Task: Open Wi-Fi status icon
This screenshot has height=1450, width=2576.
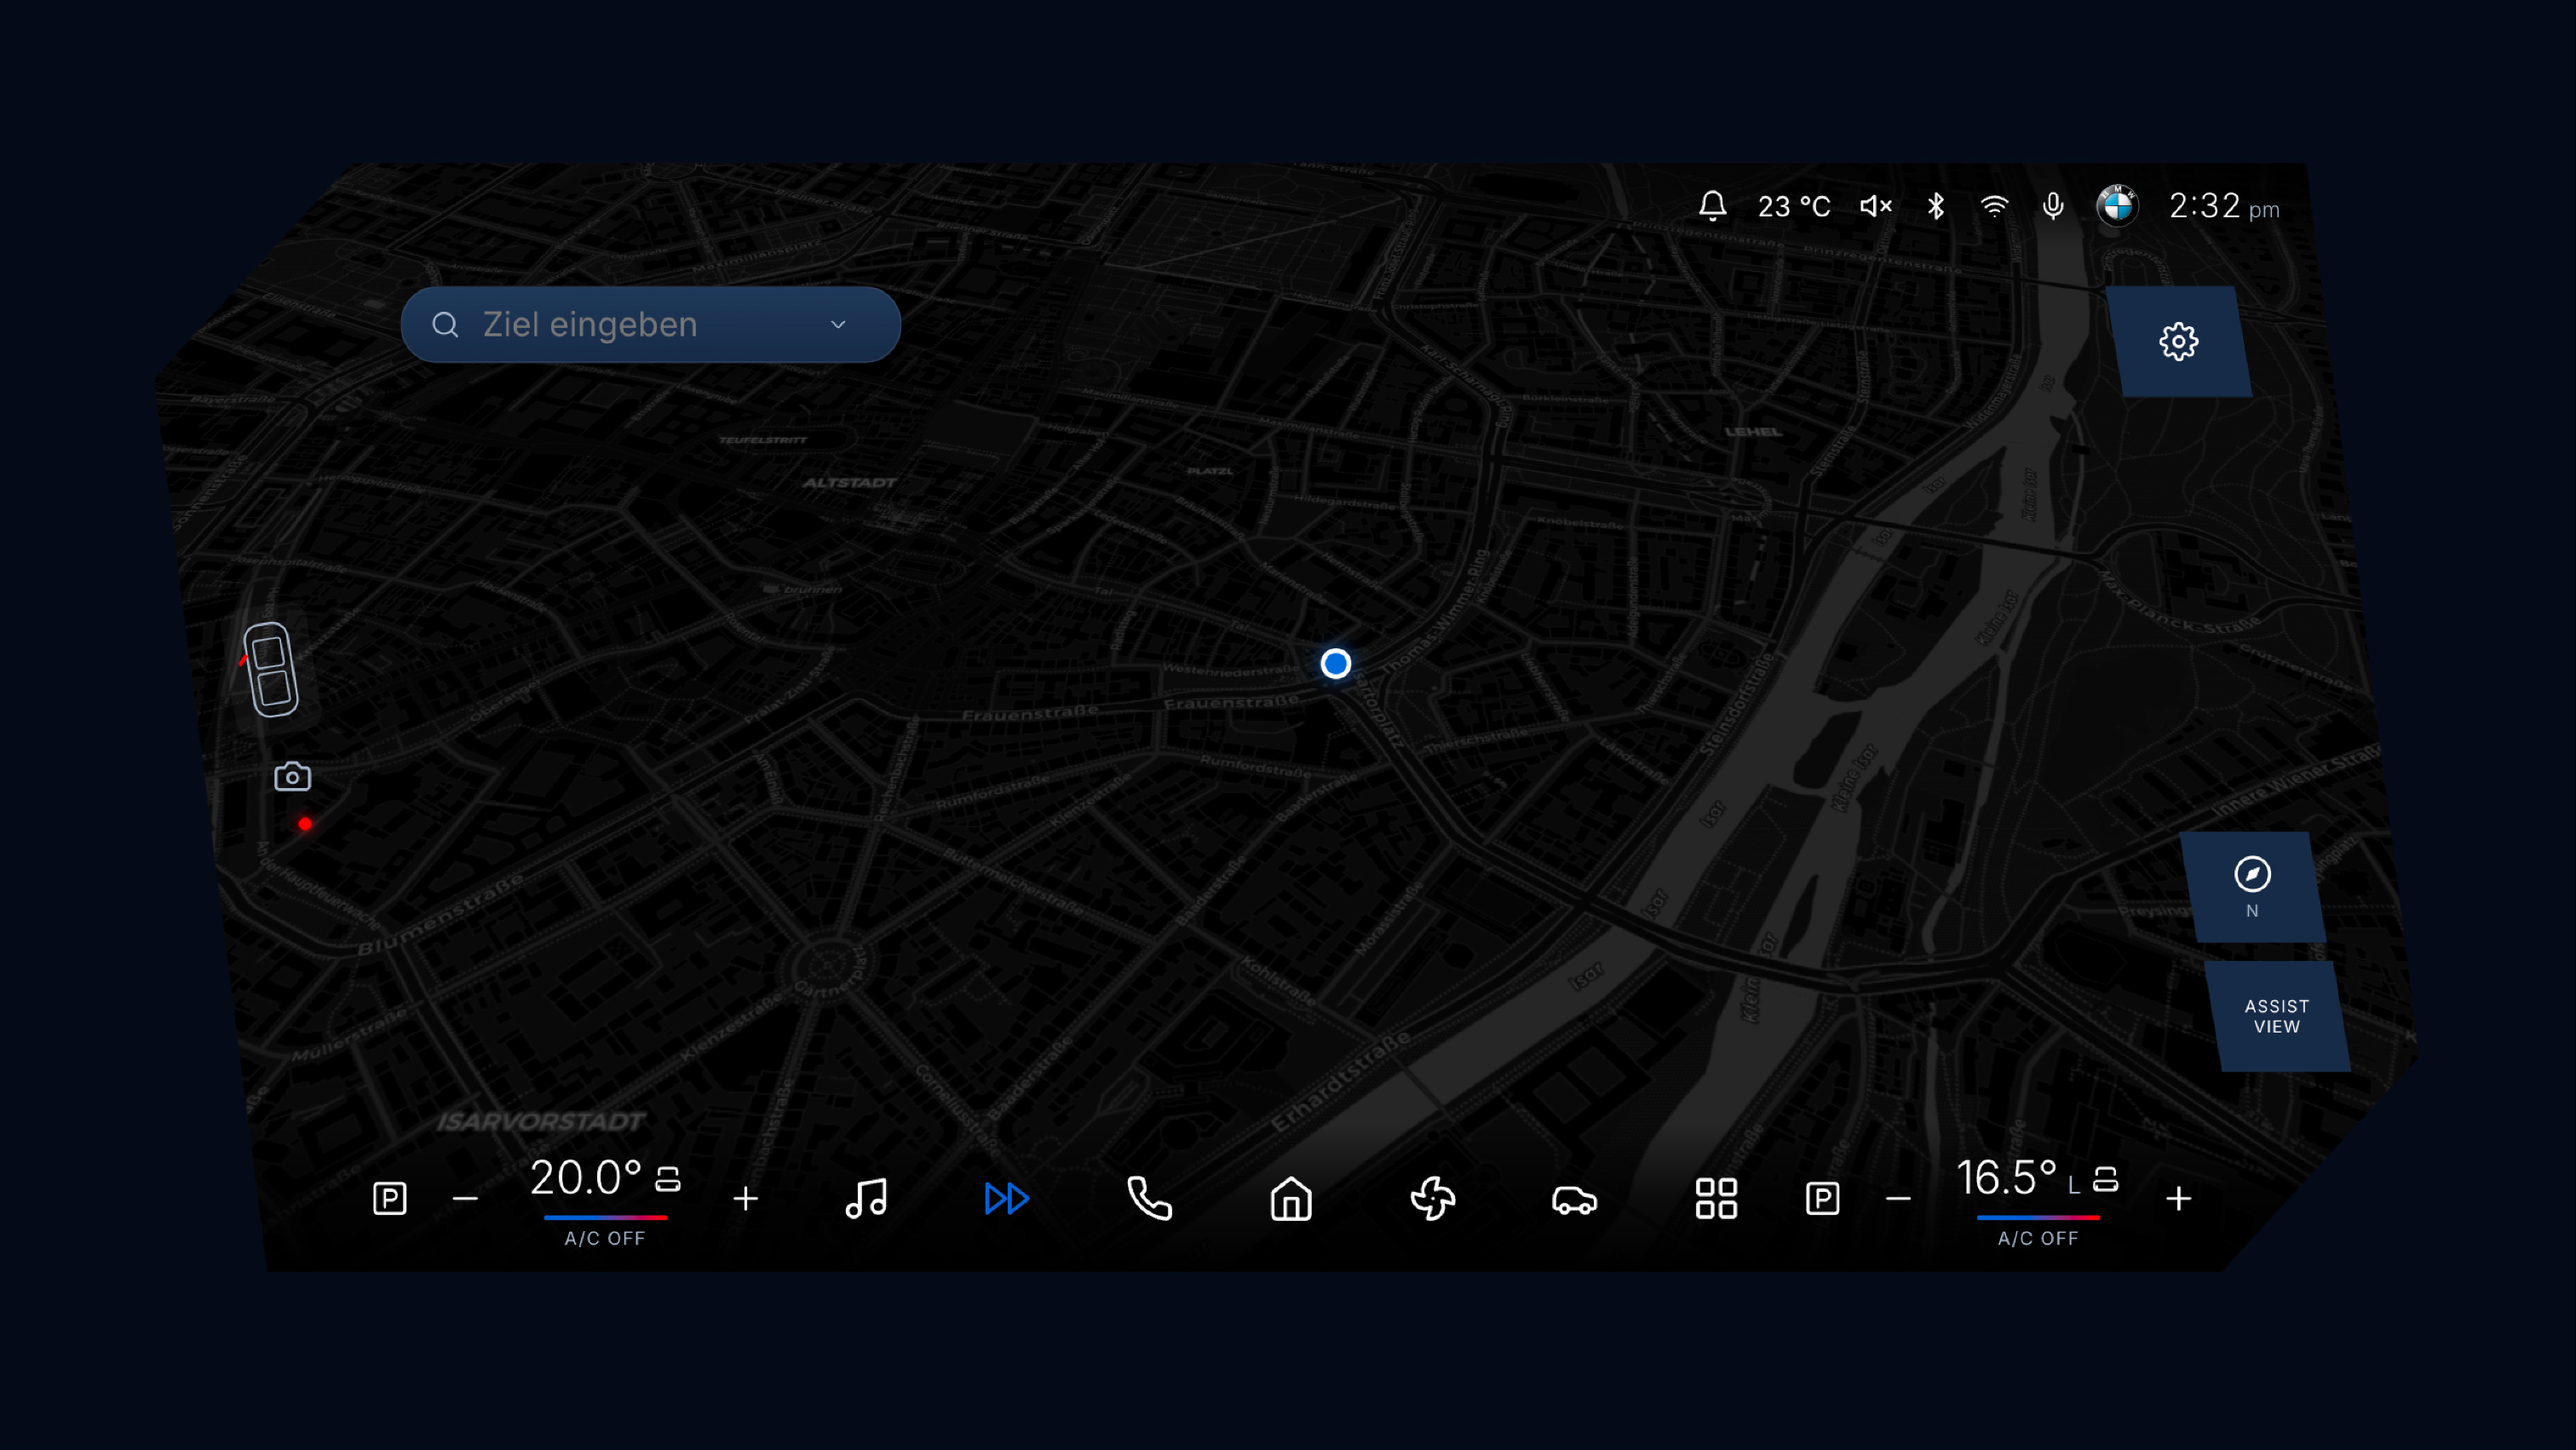Action: pos(1994,206)
